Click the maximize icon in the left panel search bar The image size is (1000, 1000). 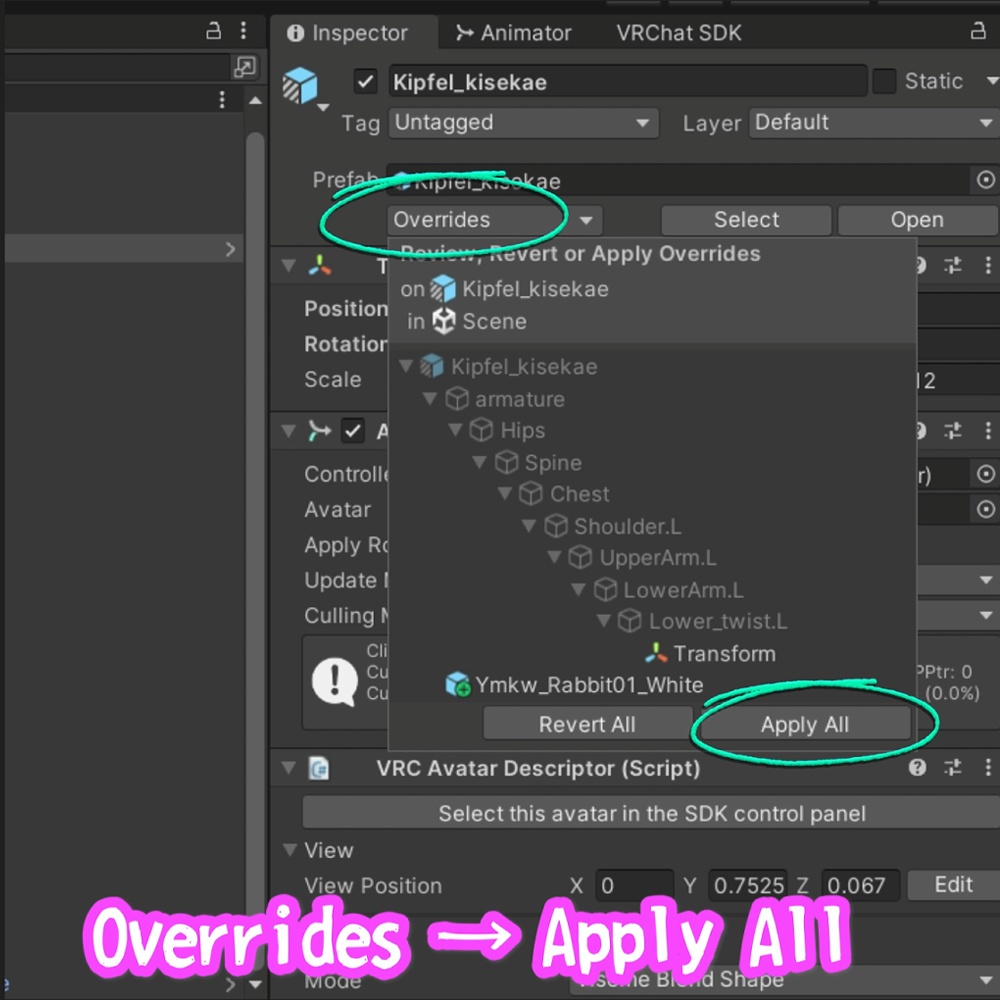(245, 67)
